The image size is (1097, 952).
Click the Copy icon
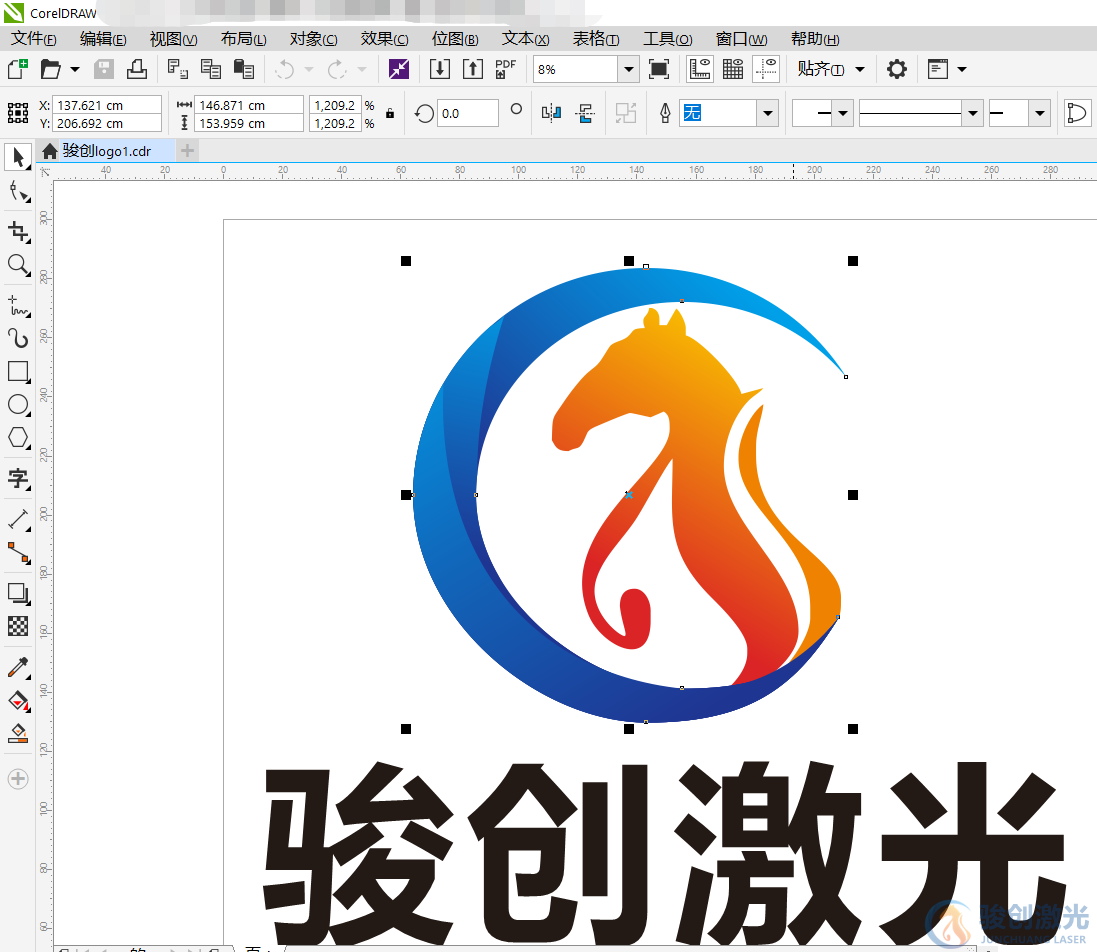[x=211, y=69]
